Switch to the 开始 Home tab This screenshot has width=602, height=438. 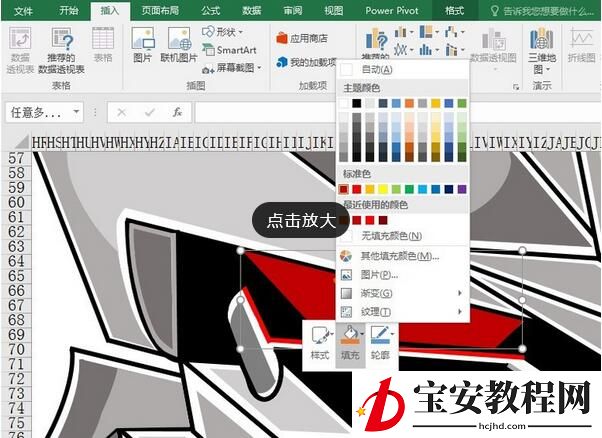point(69,10)
